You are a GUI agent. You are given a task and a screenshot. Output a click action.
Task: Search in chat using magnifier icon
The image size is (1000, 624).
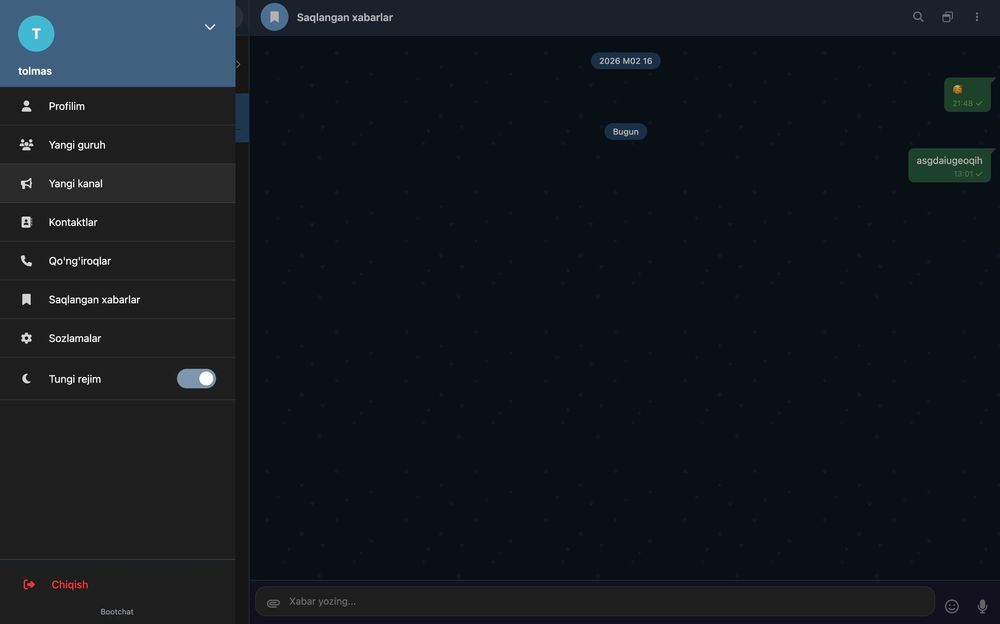pos(918,17)
